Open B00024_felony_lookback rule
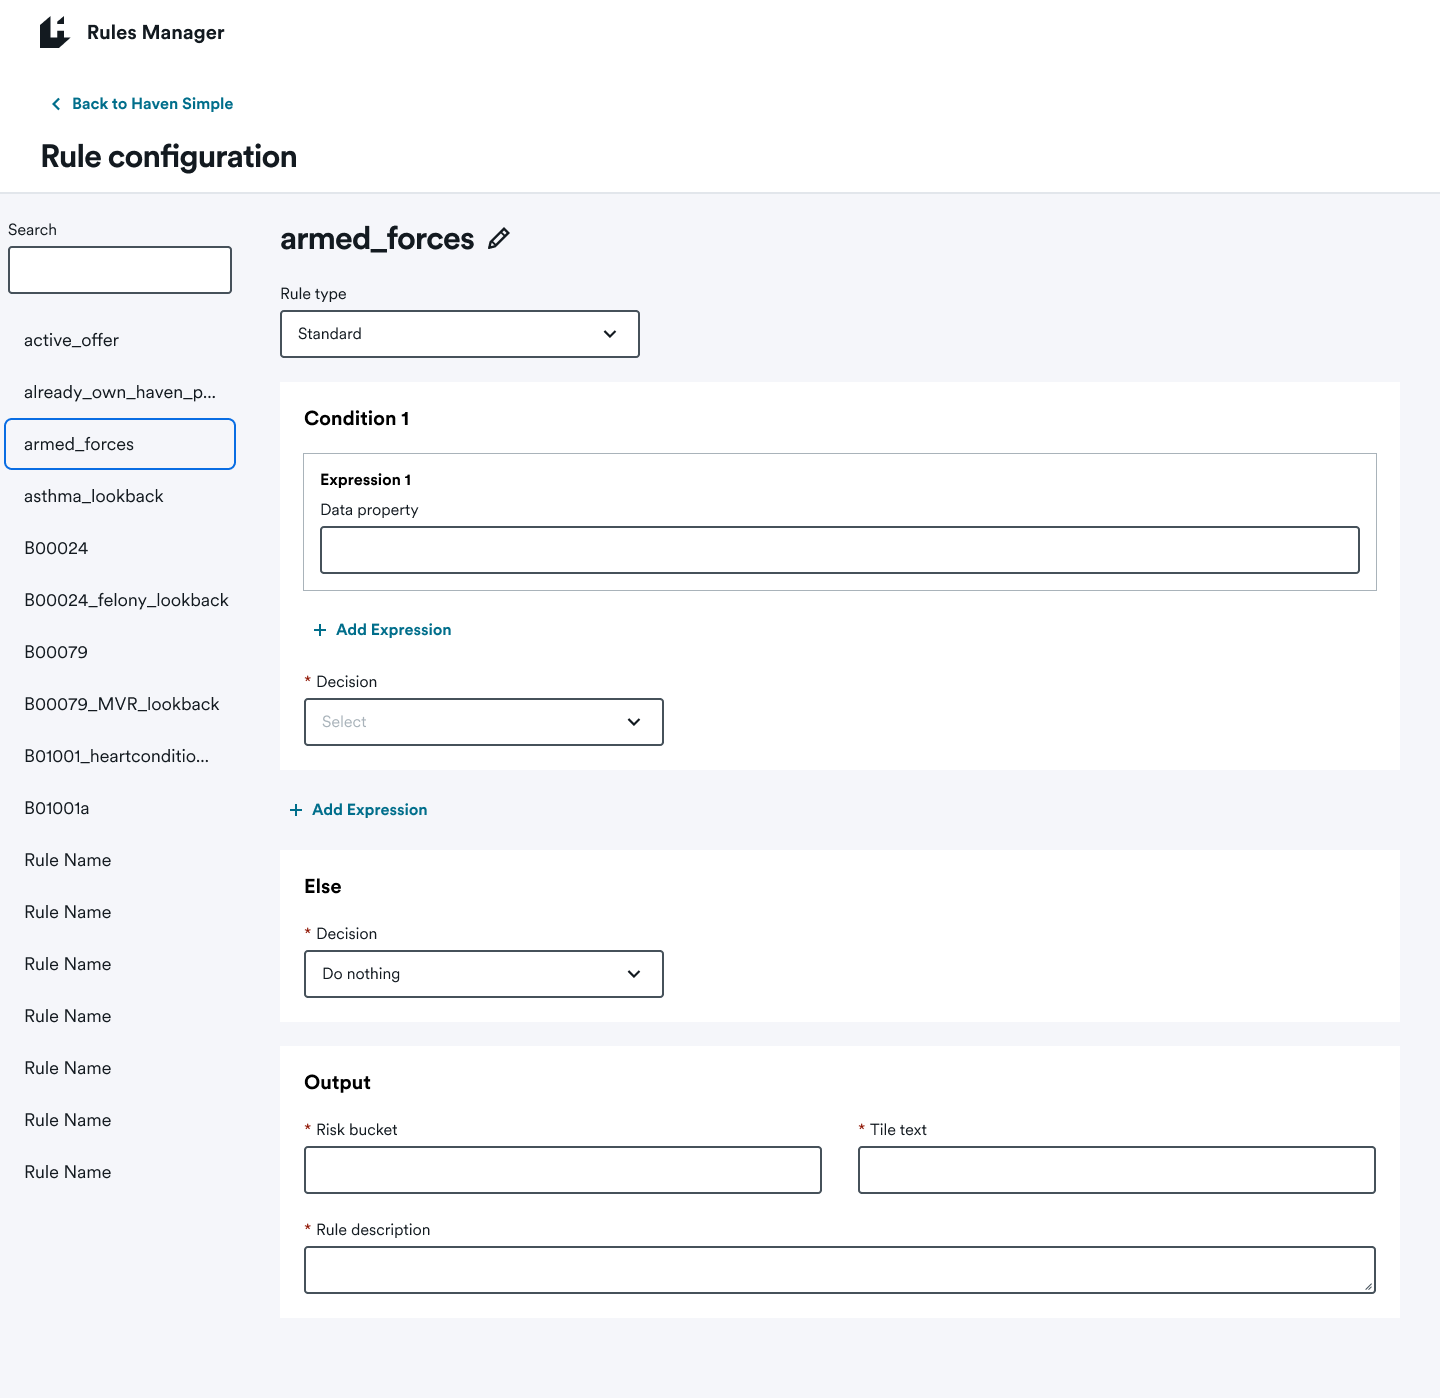Viewport: 1440px width, 1398px height. [126, 600]
